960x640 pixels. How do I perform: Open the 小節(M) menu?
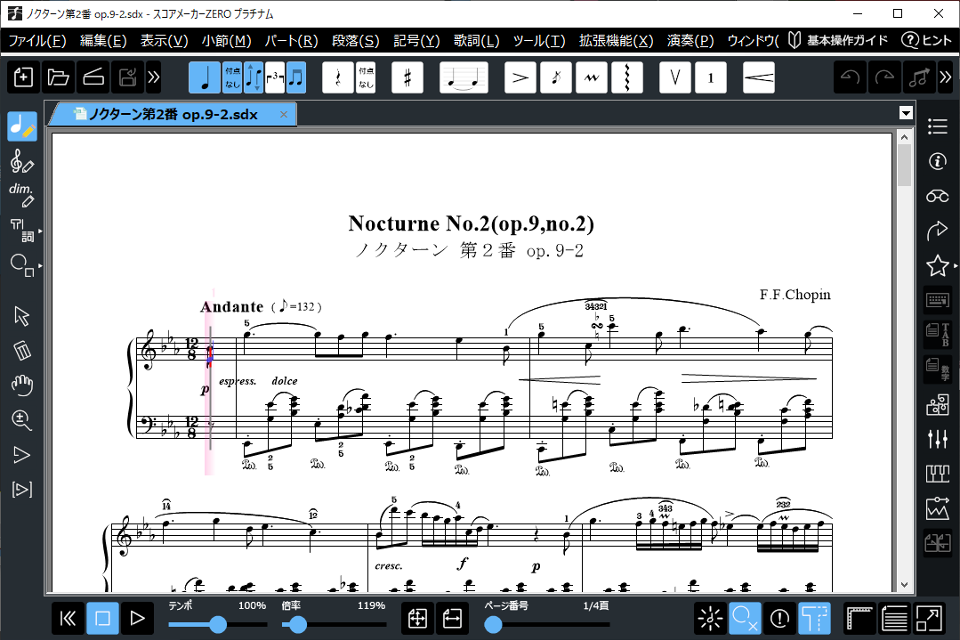pos(226,41)
